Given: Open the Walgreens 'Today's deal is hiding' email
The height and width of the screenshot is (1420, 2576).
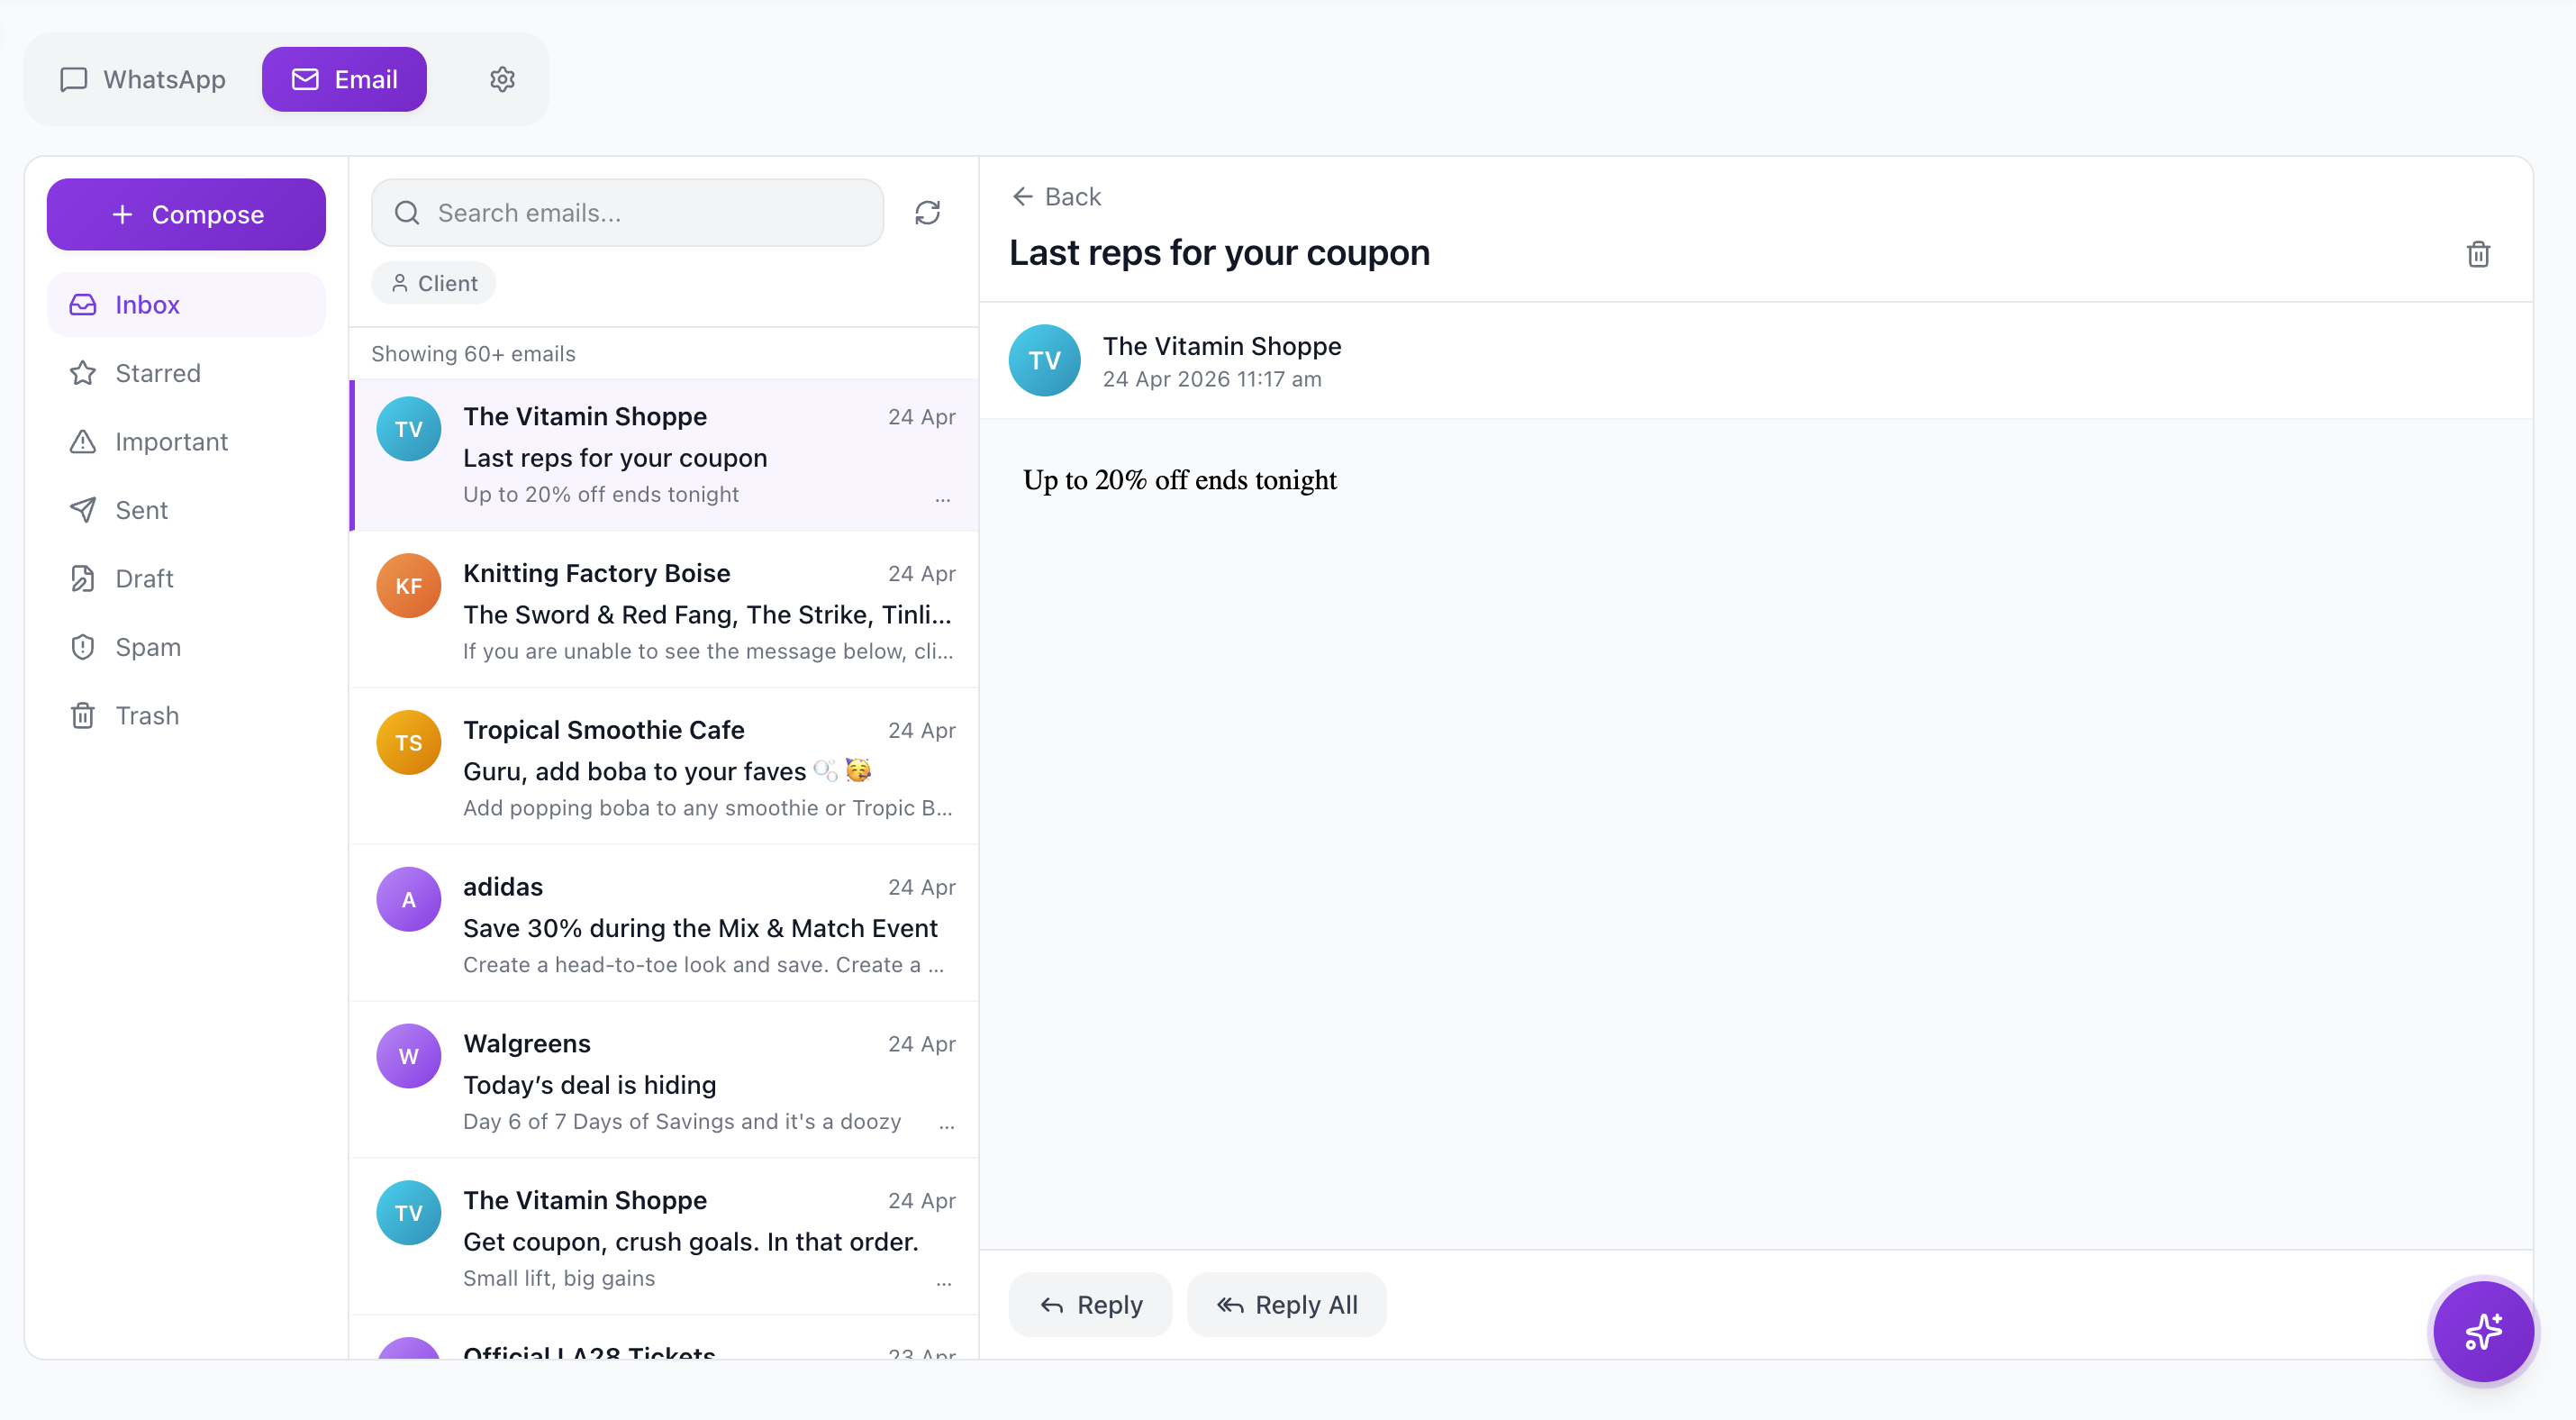Looking at the screenshot, I should tap(664, 1082).
